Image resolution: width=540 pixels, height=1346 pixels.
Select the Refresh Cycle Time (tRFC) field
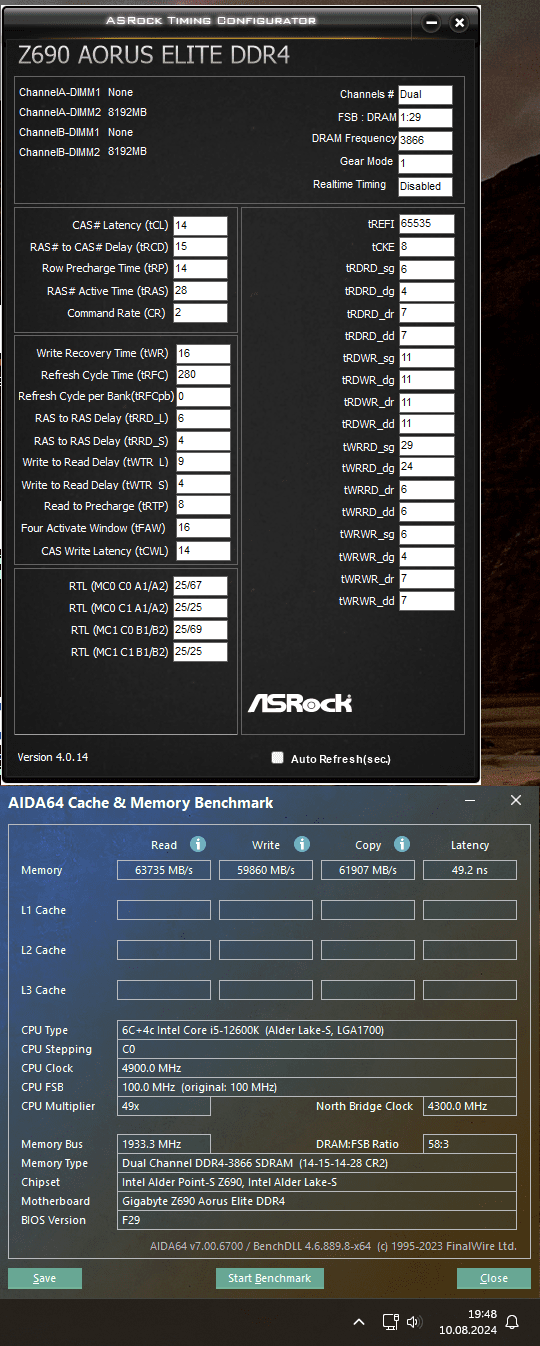click(203, 375)
